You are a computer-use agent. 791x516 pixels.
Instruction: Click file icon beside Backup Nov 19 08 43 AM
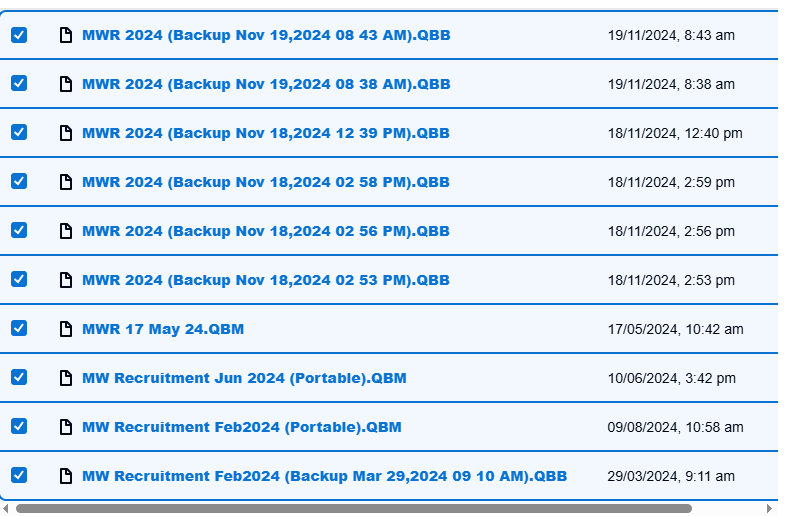66,35
